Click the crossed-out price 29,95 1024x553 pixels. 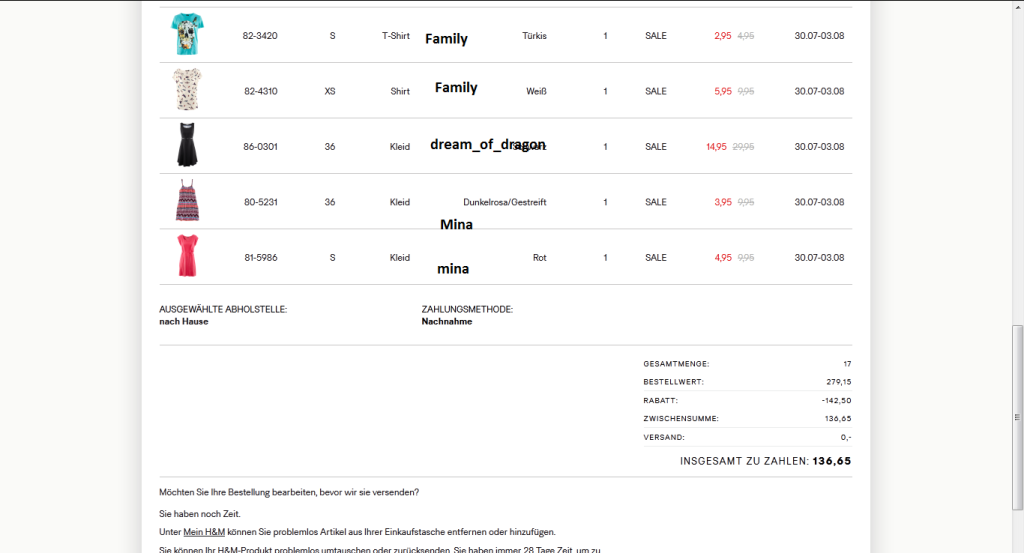743,147
